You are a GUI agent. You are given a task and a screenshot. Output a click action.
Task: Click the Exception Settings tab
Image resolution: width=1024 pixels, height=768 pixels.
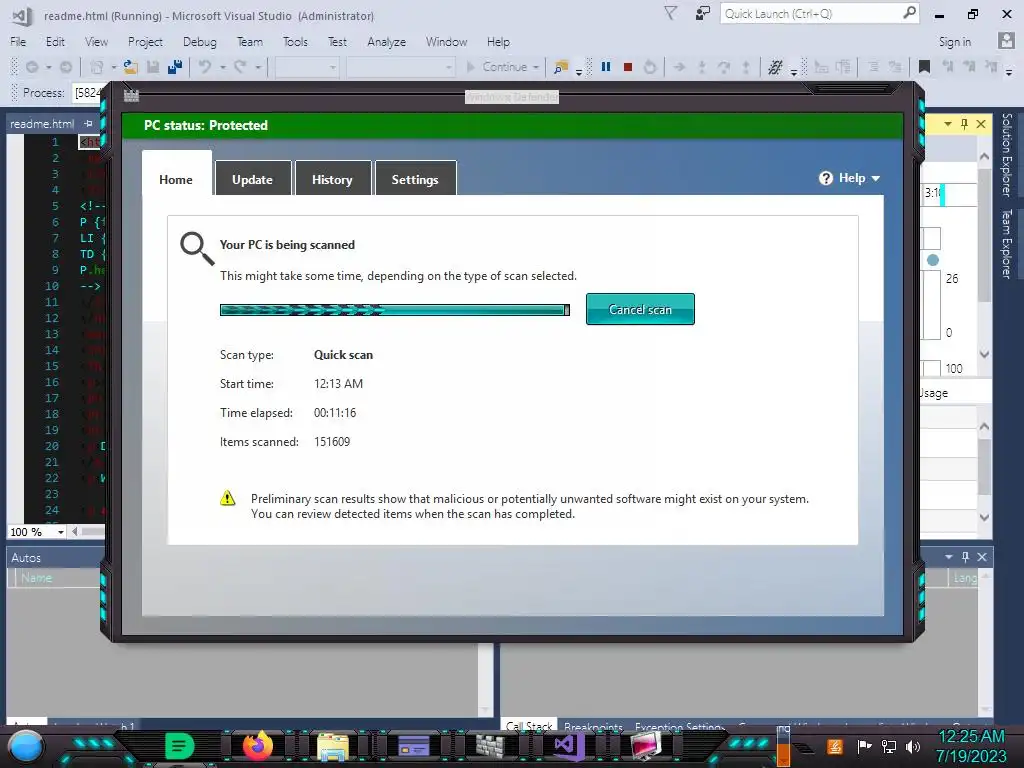679,726
